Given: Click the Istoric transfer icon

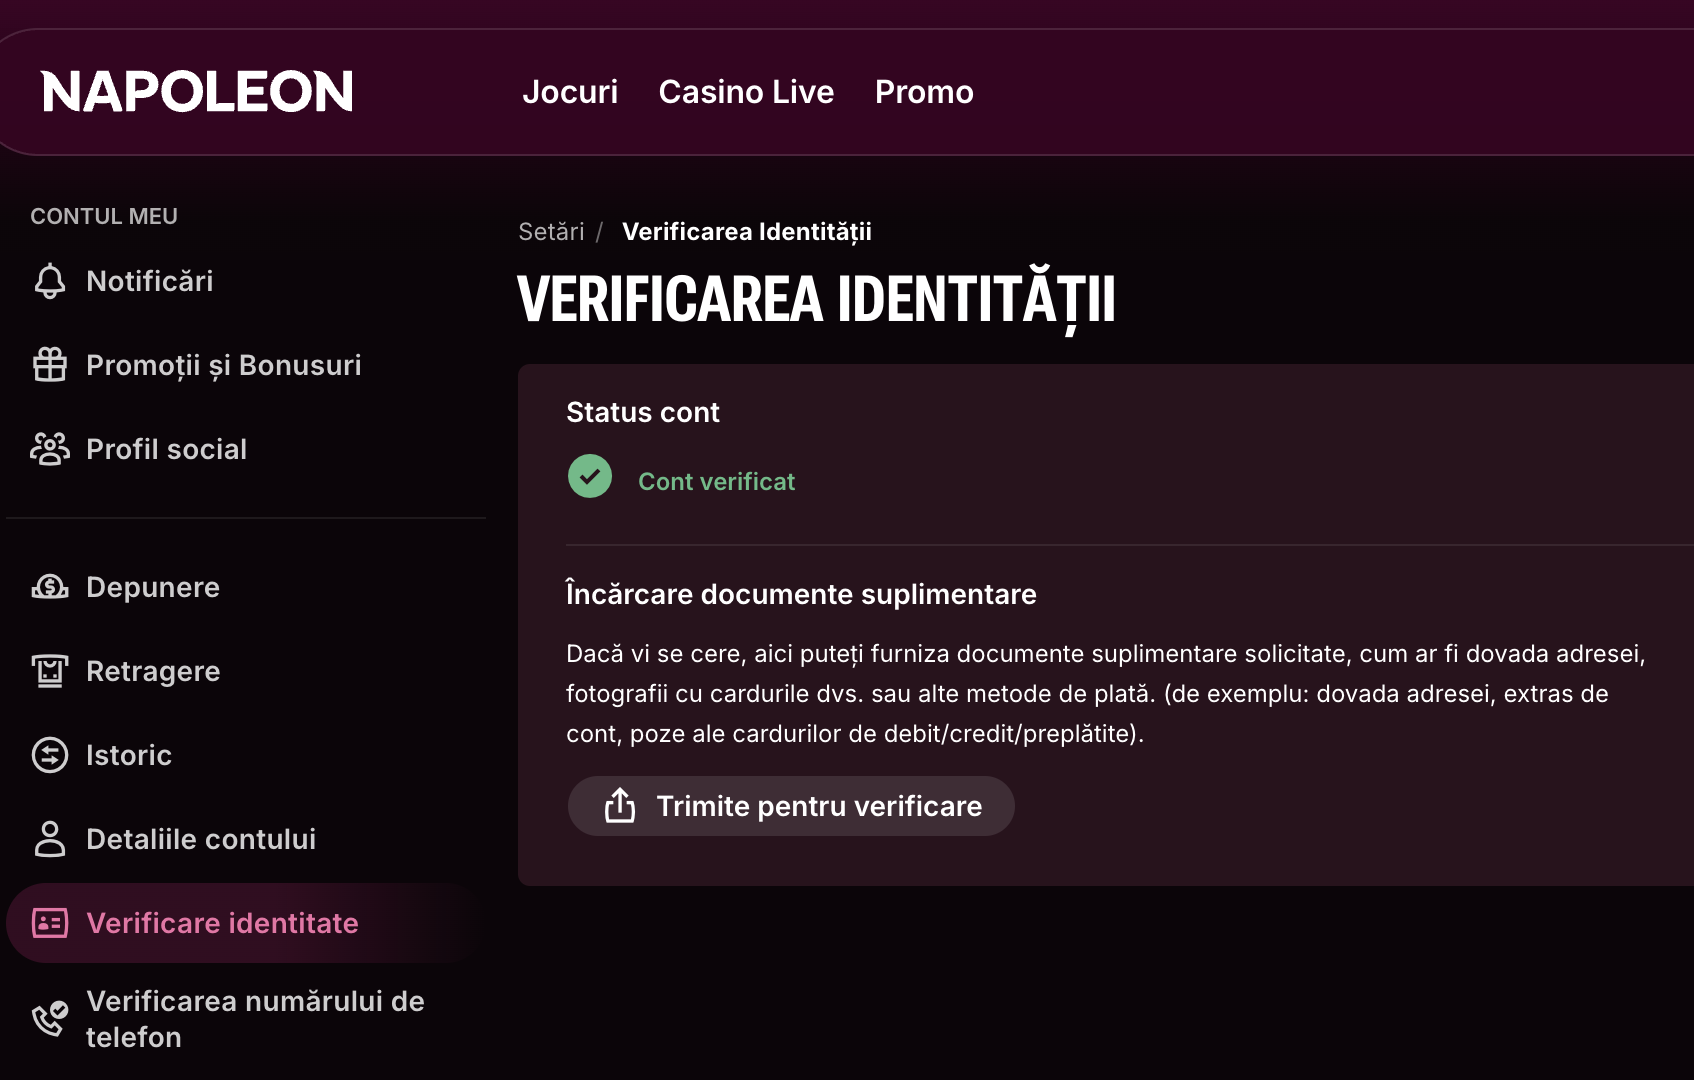Looking at the screenshot, I should click(x=50, y=755).
